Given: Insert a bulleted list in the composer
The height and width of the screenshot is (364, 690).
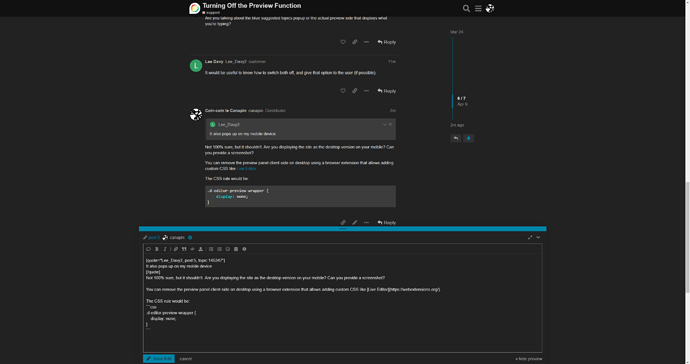Looking at the screenshot, I should click(211, 249).
